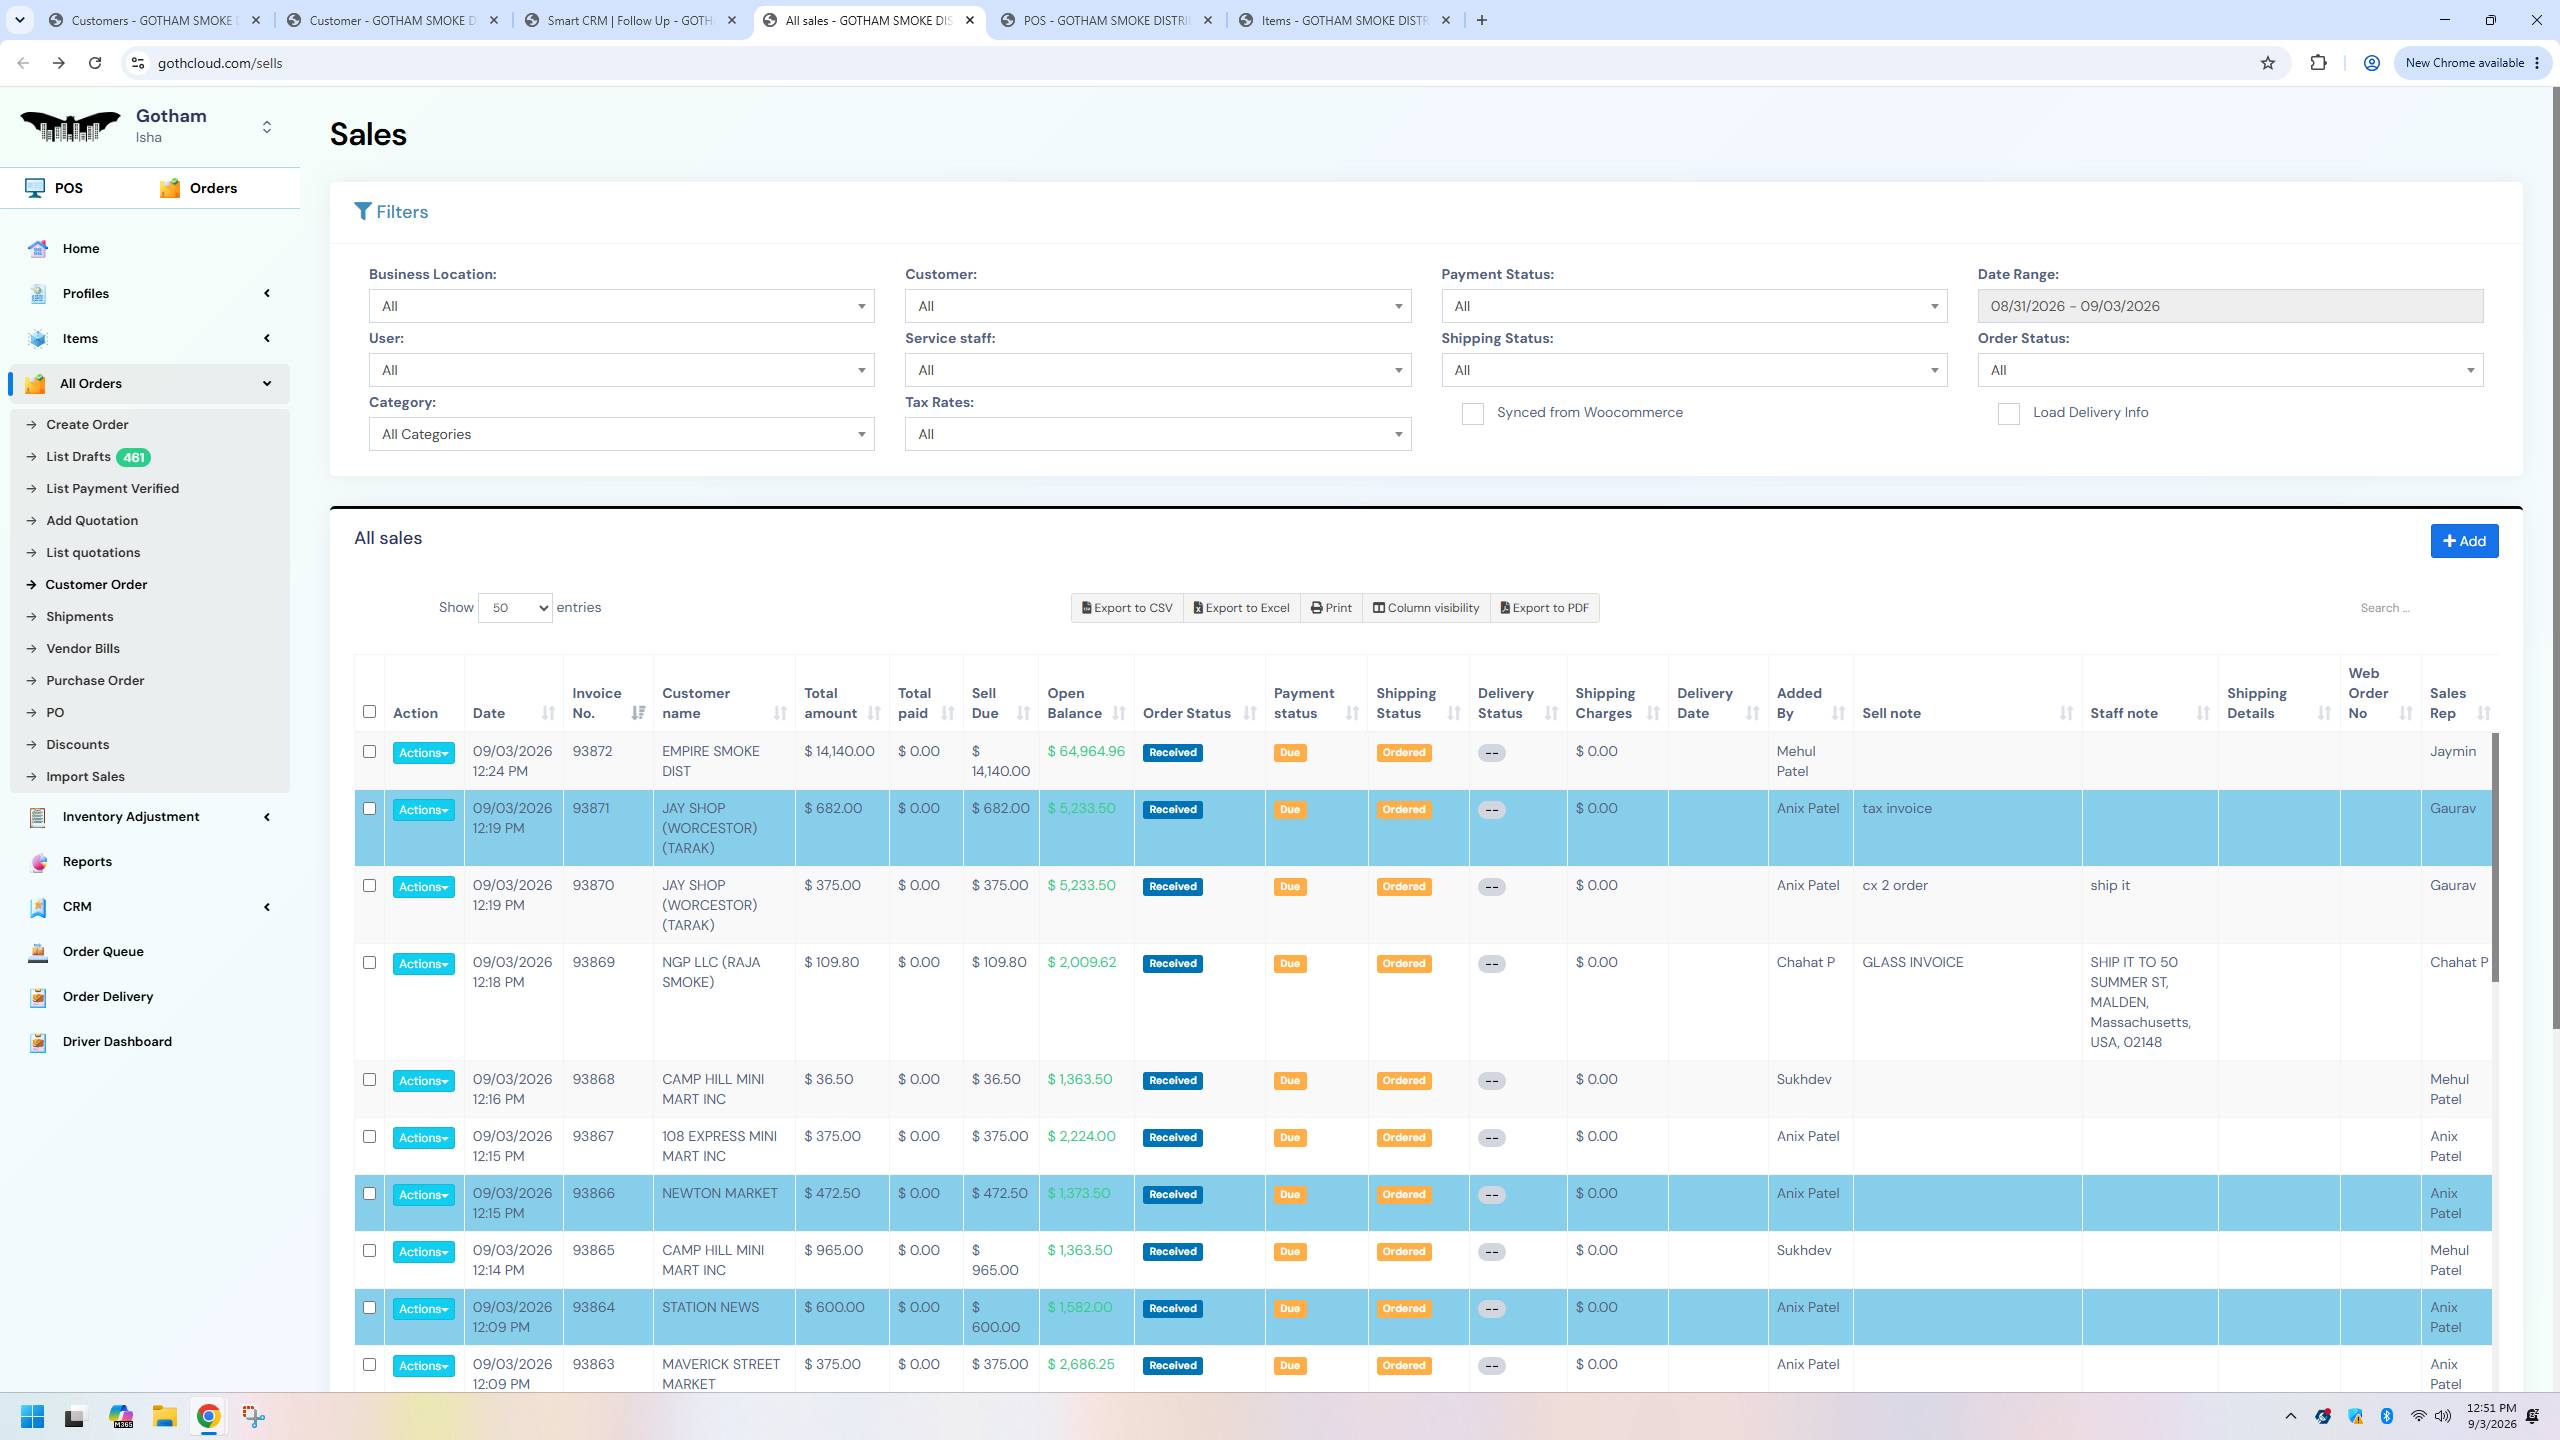
Task: Click the Date Range input field
Action: tap(2230, 306)
